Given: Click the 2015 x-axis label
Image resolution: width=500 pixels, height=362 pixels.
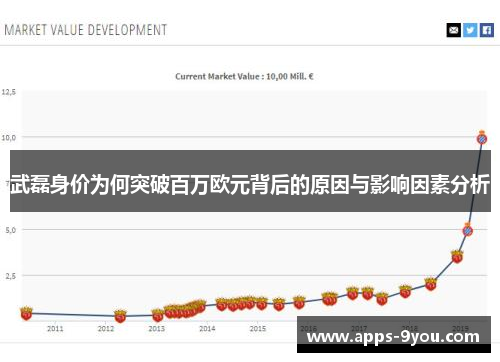Looking at the screenshot, I should tap(258, 329).
